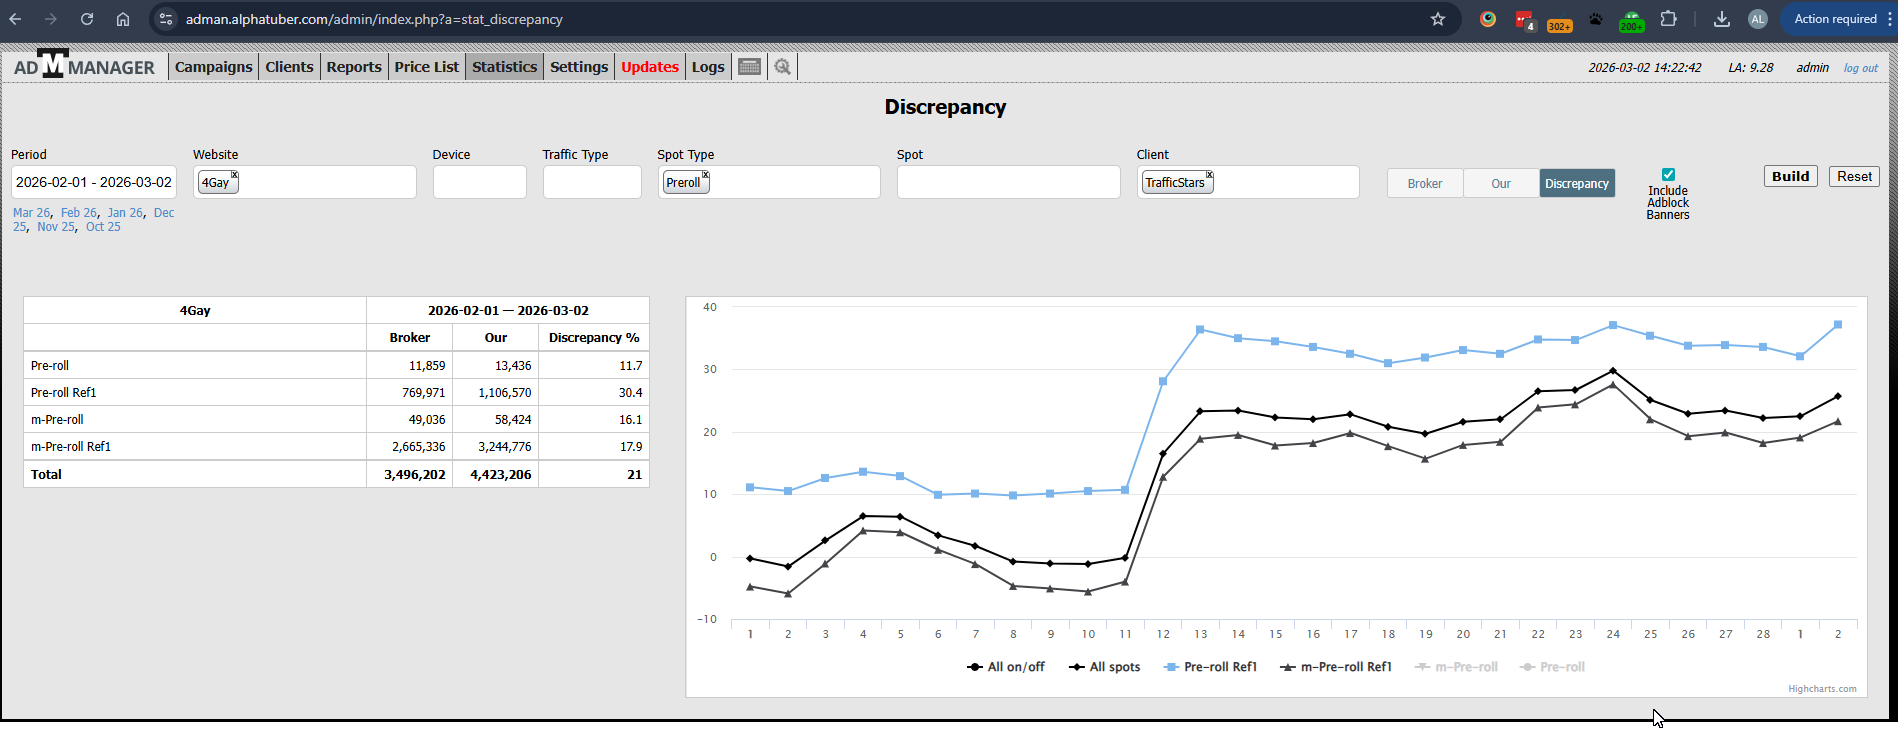Open the Device filter dropdown
The image size is (1898, 752).
[x=479, y=182]
